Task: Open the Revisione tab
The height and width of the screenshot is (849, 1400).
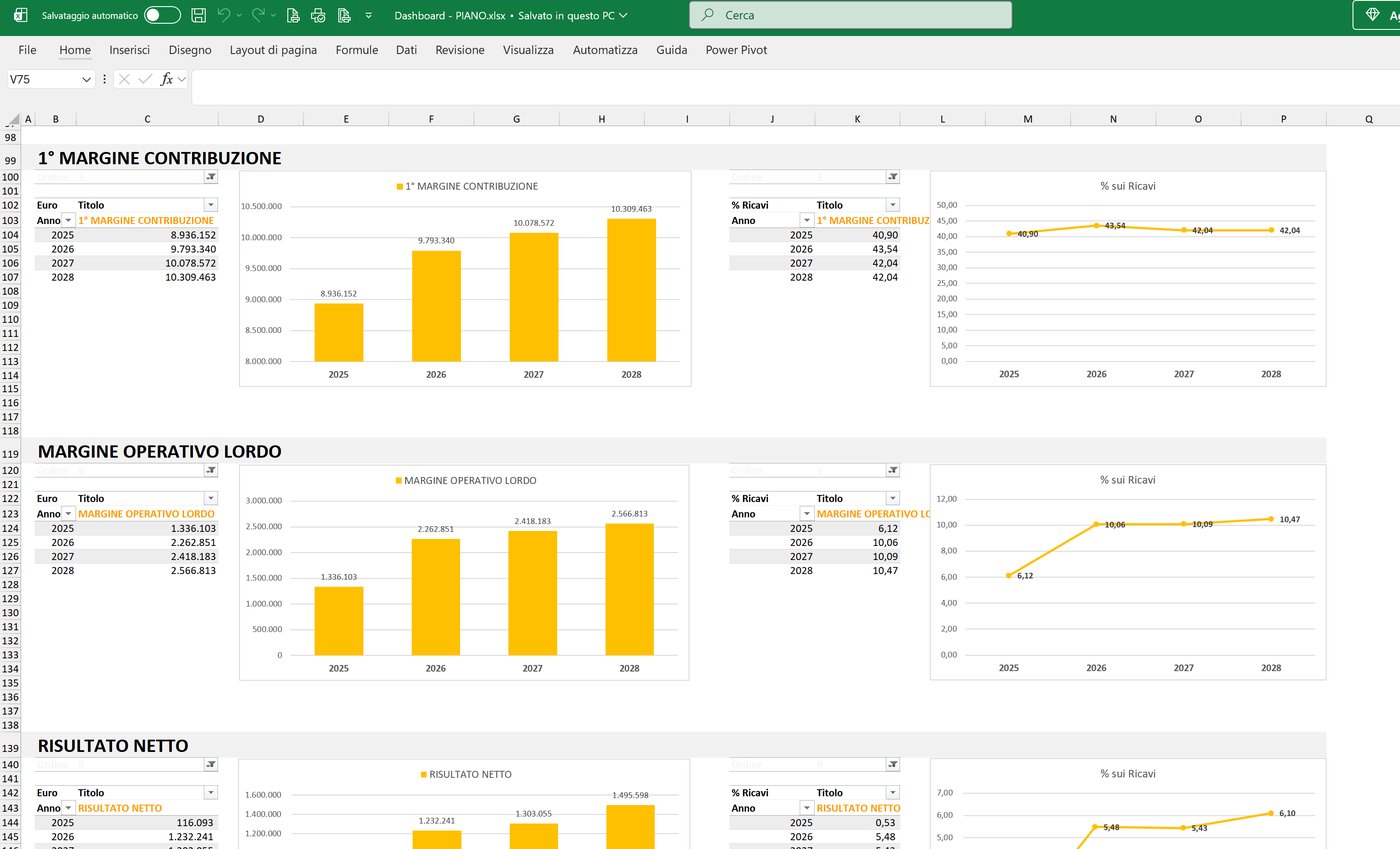Action: (460, 50)
